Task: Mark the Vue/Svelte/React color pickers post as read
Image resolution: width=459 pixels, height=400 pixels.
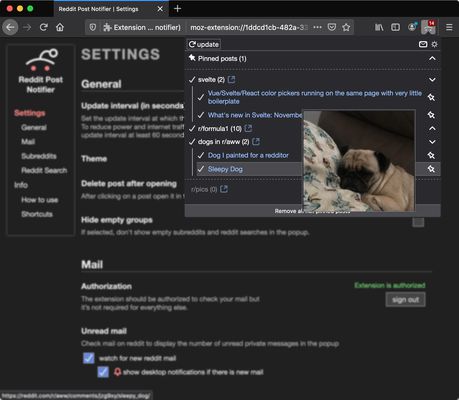Action: coord(201,97)
